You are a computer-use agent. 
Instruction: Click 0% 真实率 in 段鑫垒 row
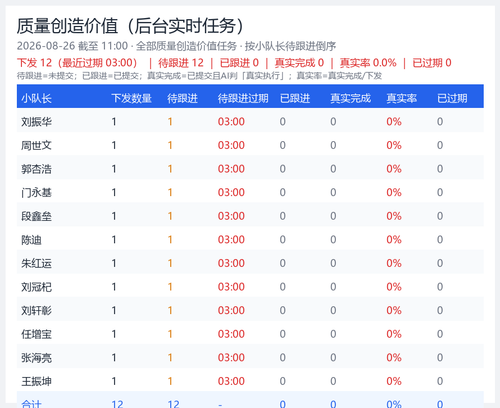[394, 216]
